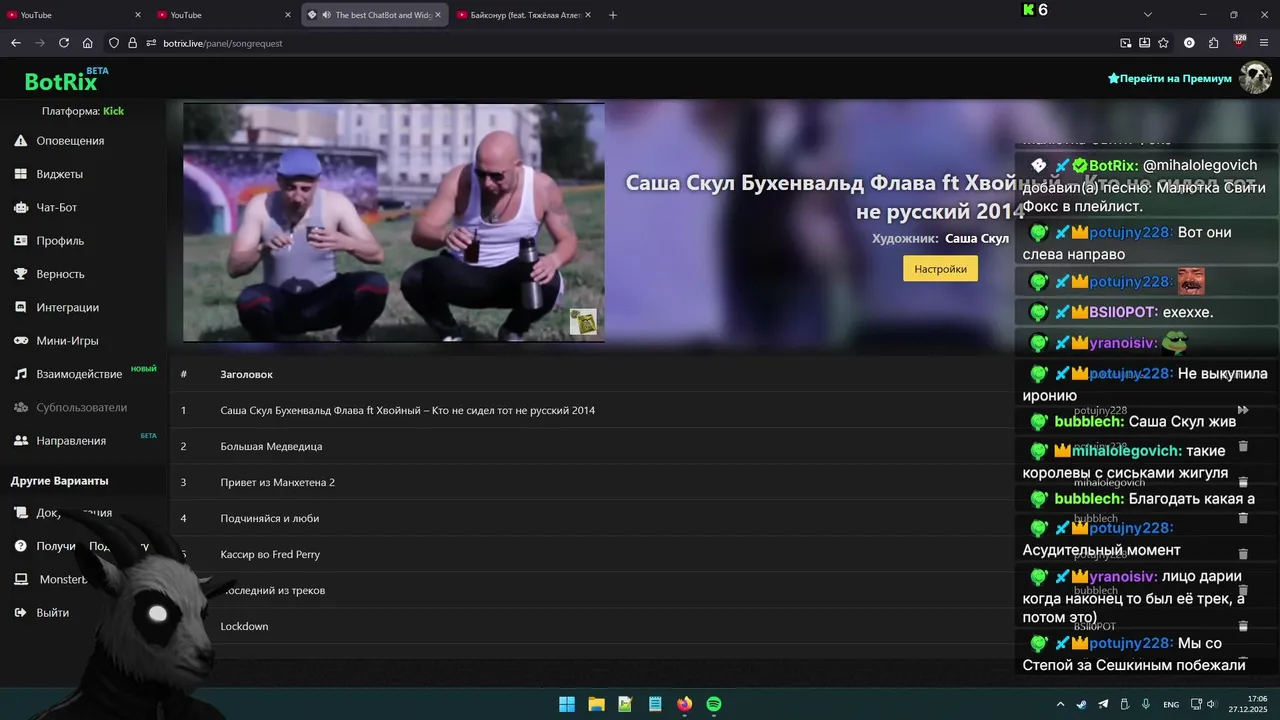
Task: Click the shield tracking protection icon
Action: point(114,43)
